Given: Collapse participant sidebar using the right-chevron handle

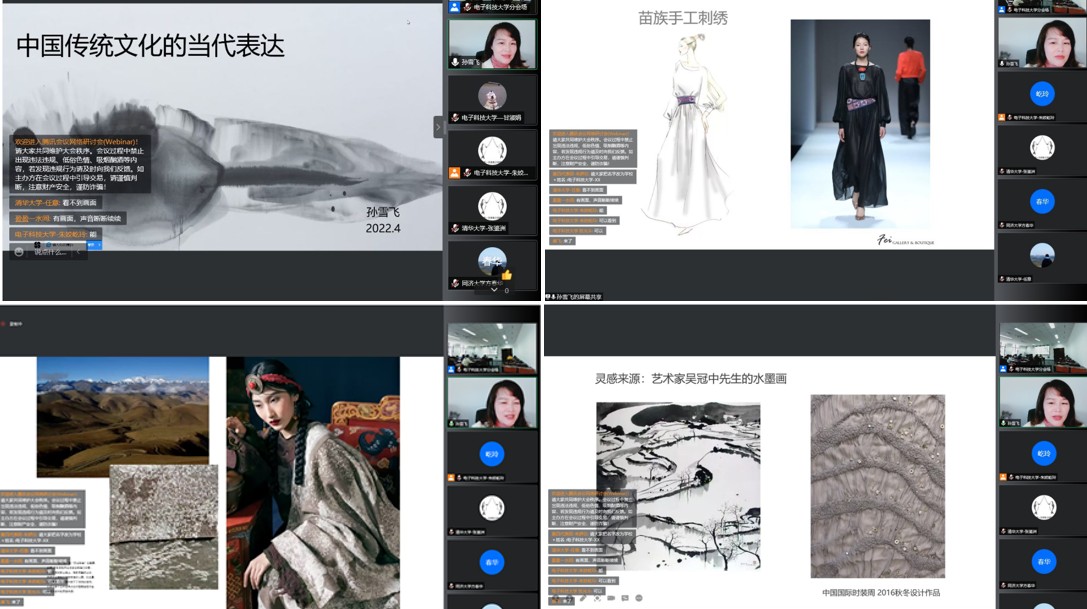Looking at the screenshot, I should (438, 127).
